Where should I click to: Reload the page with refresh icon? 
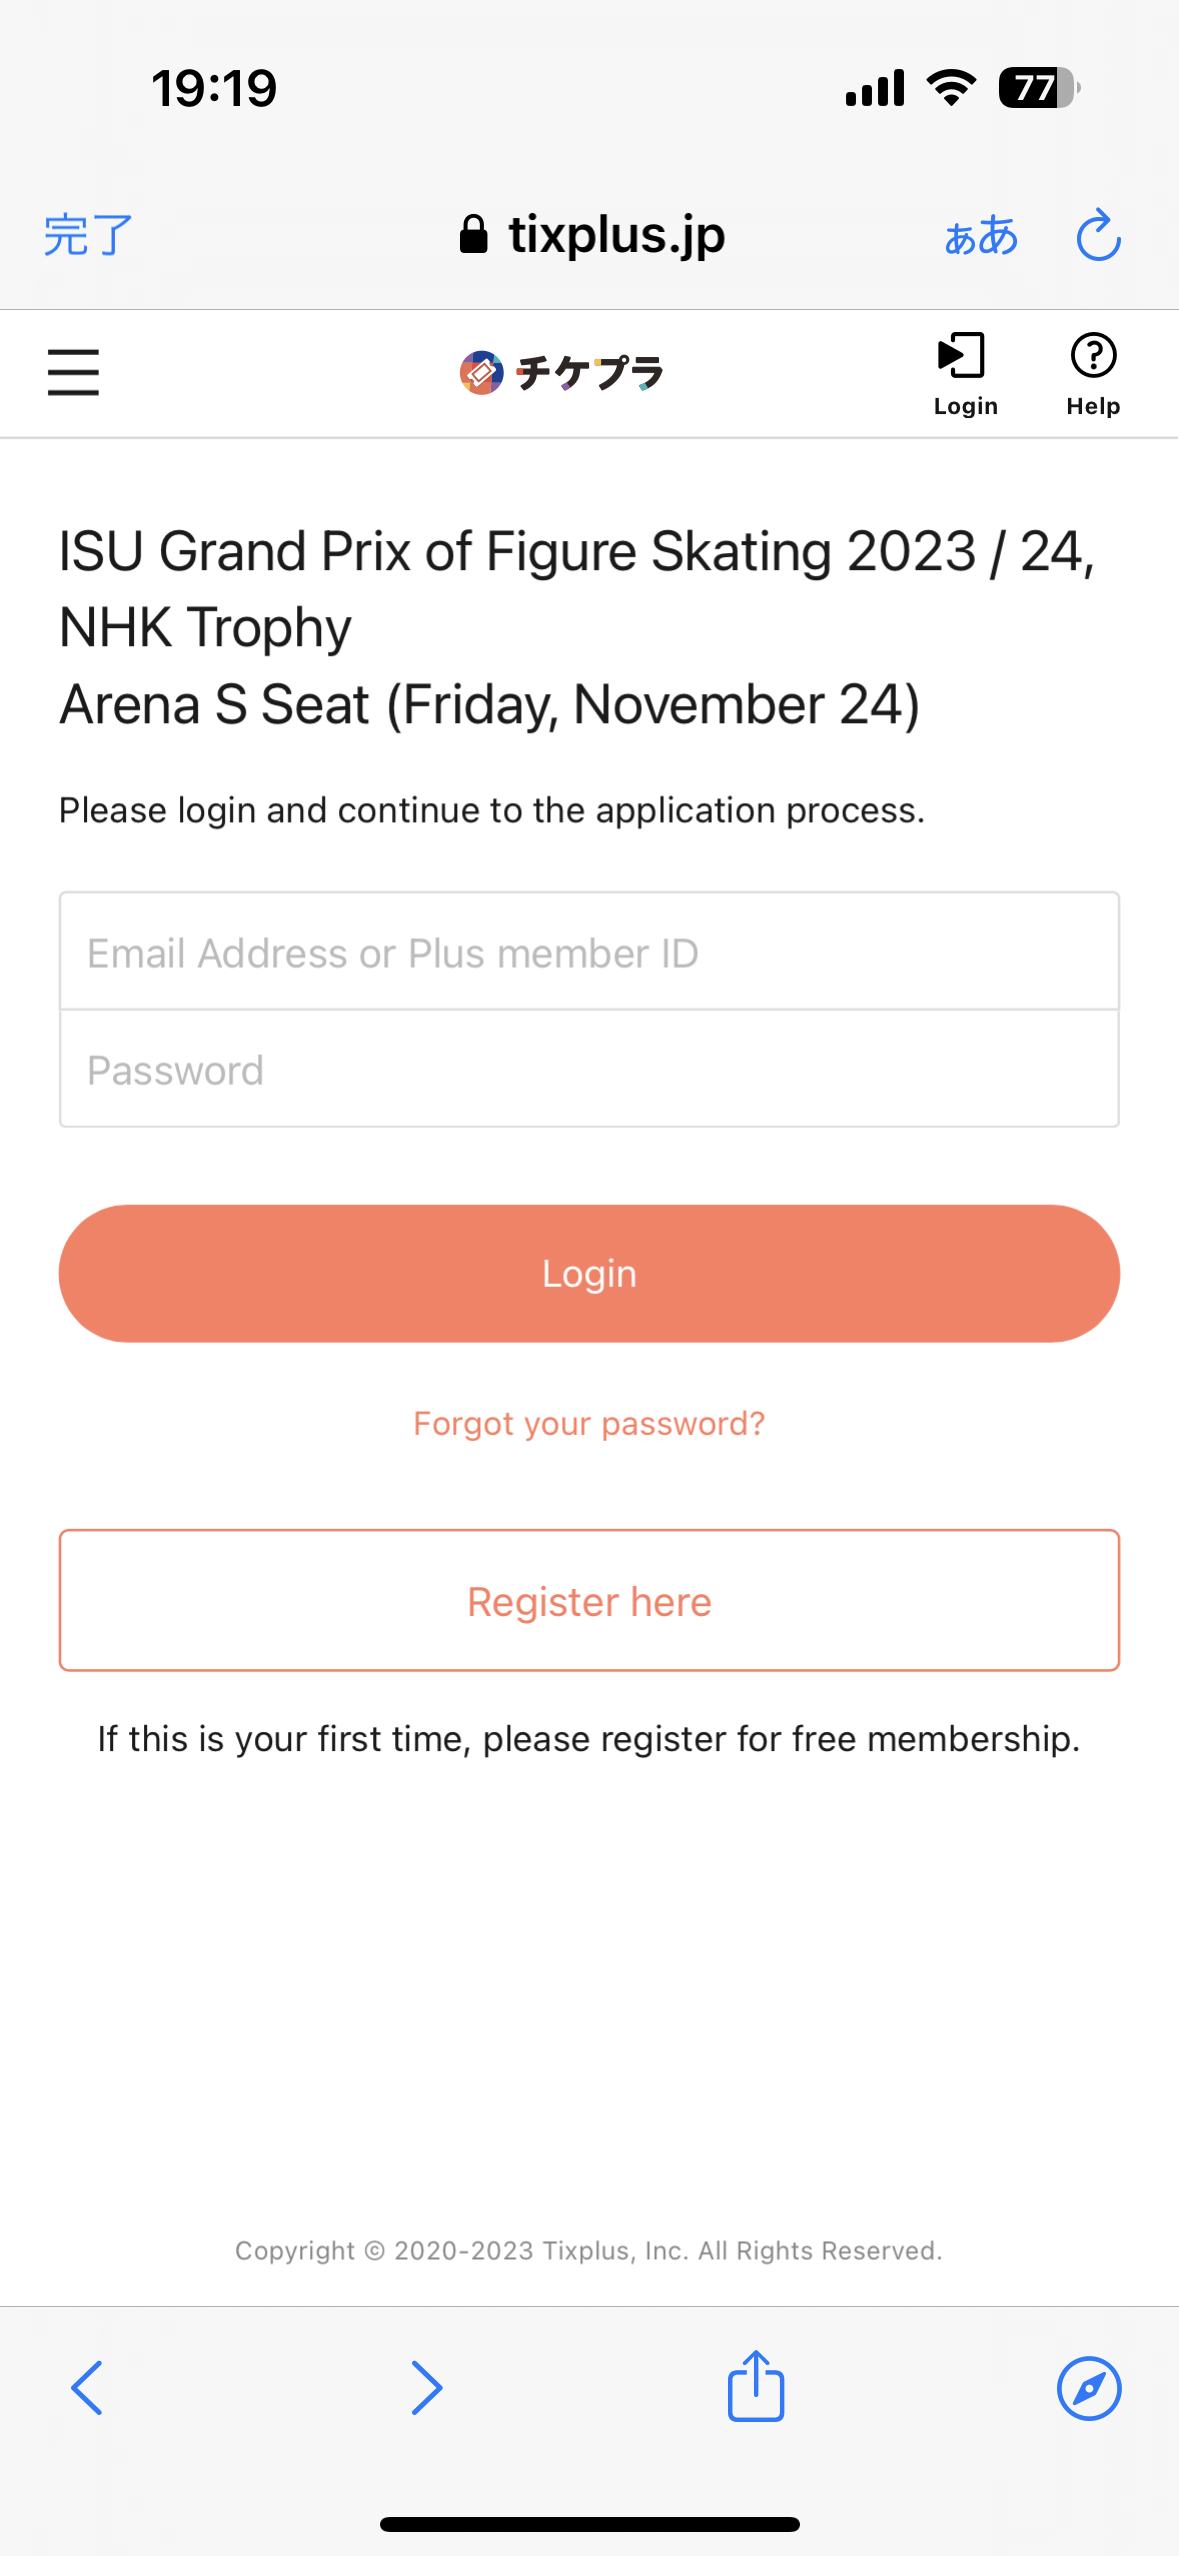click(1097, 236)
